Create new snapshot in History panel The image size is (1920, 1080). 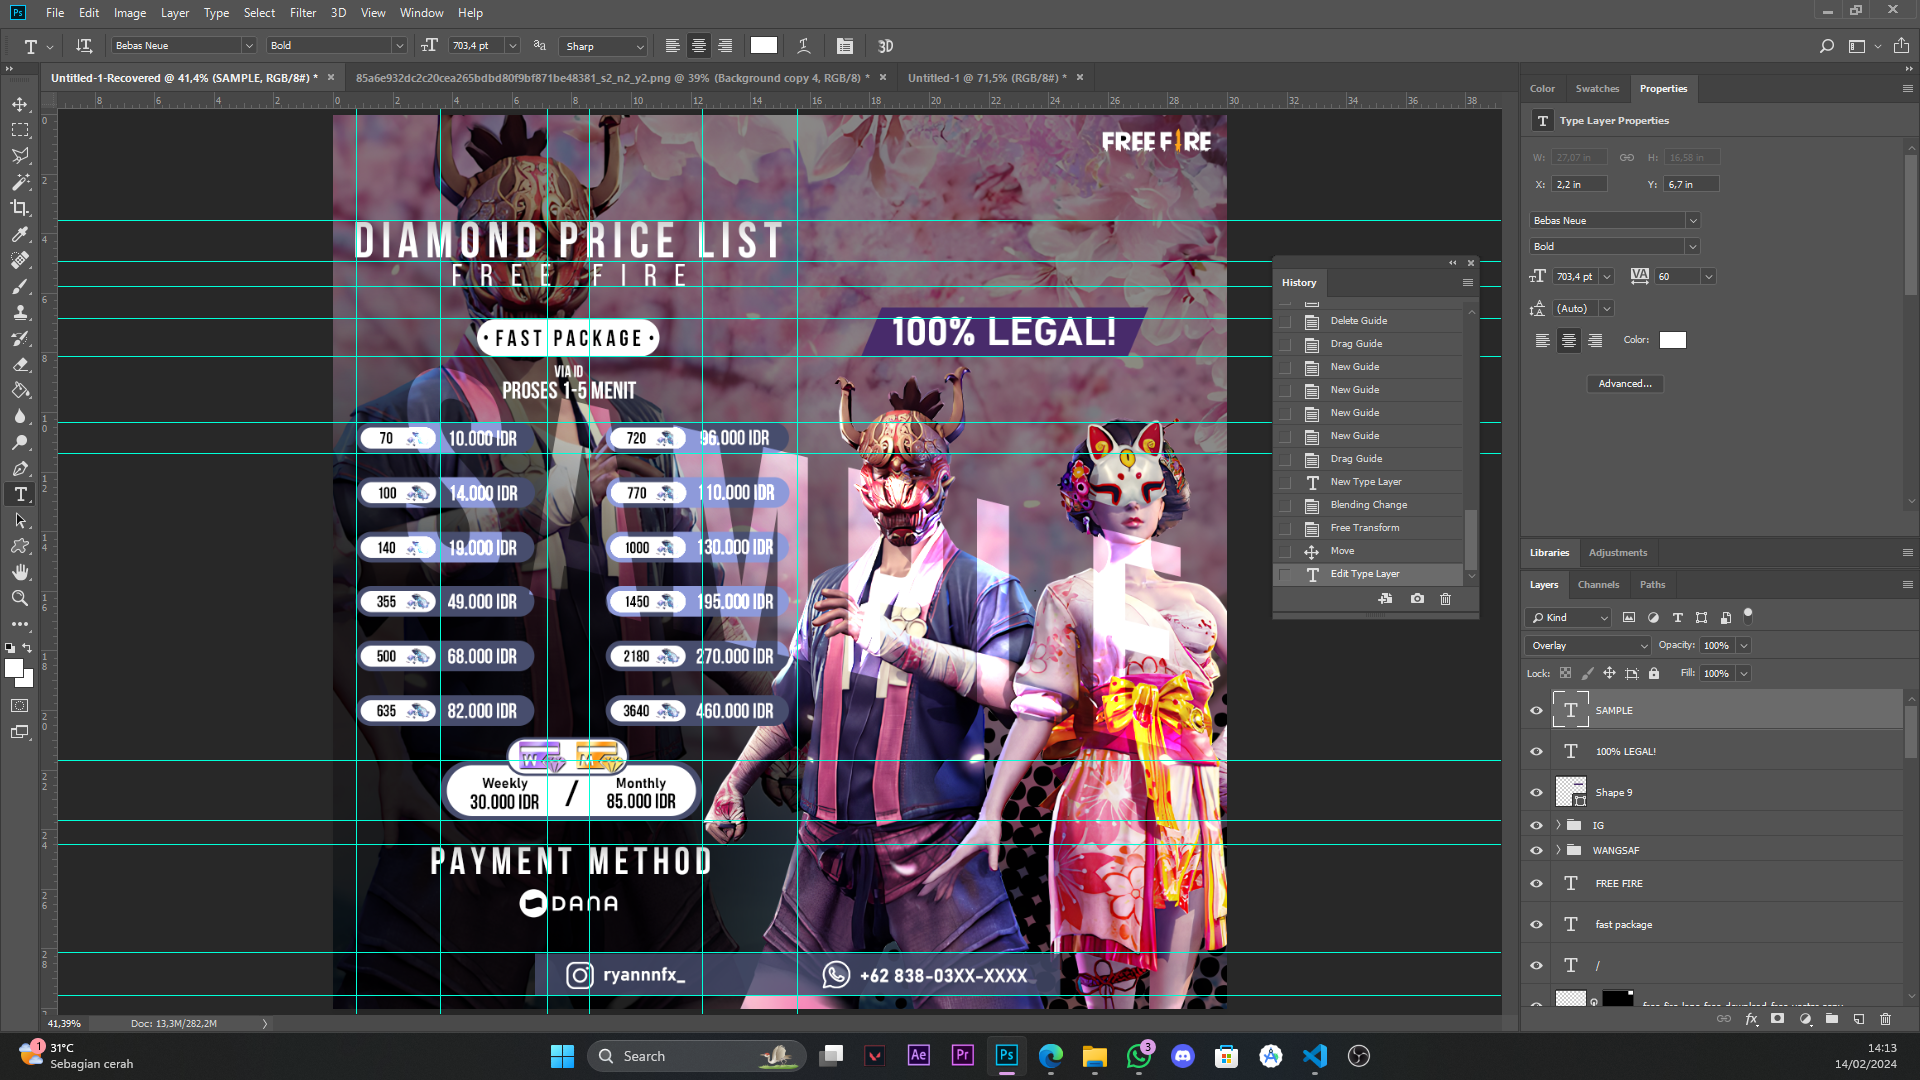click(1417, 599)
